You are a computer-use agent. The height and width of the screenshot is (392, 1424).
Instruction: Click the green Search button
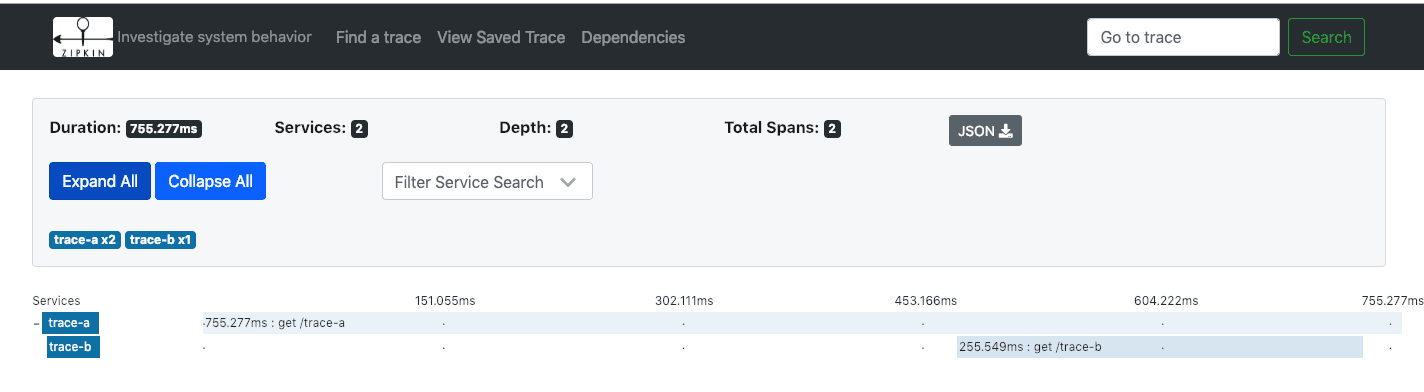[1326, 37]
